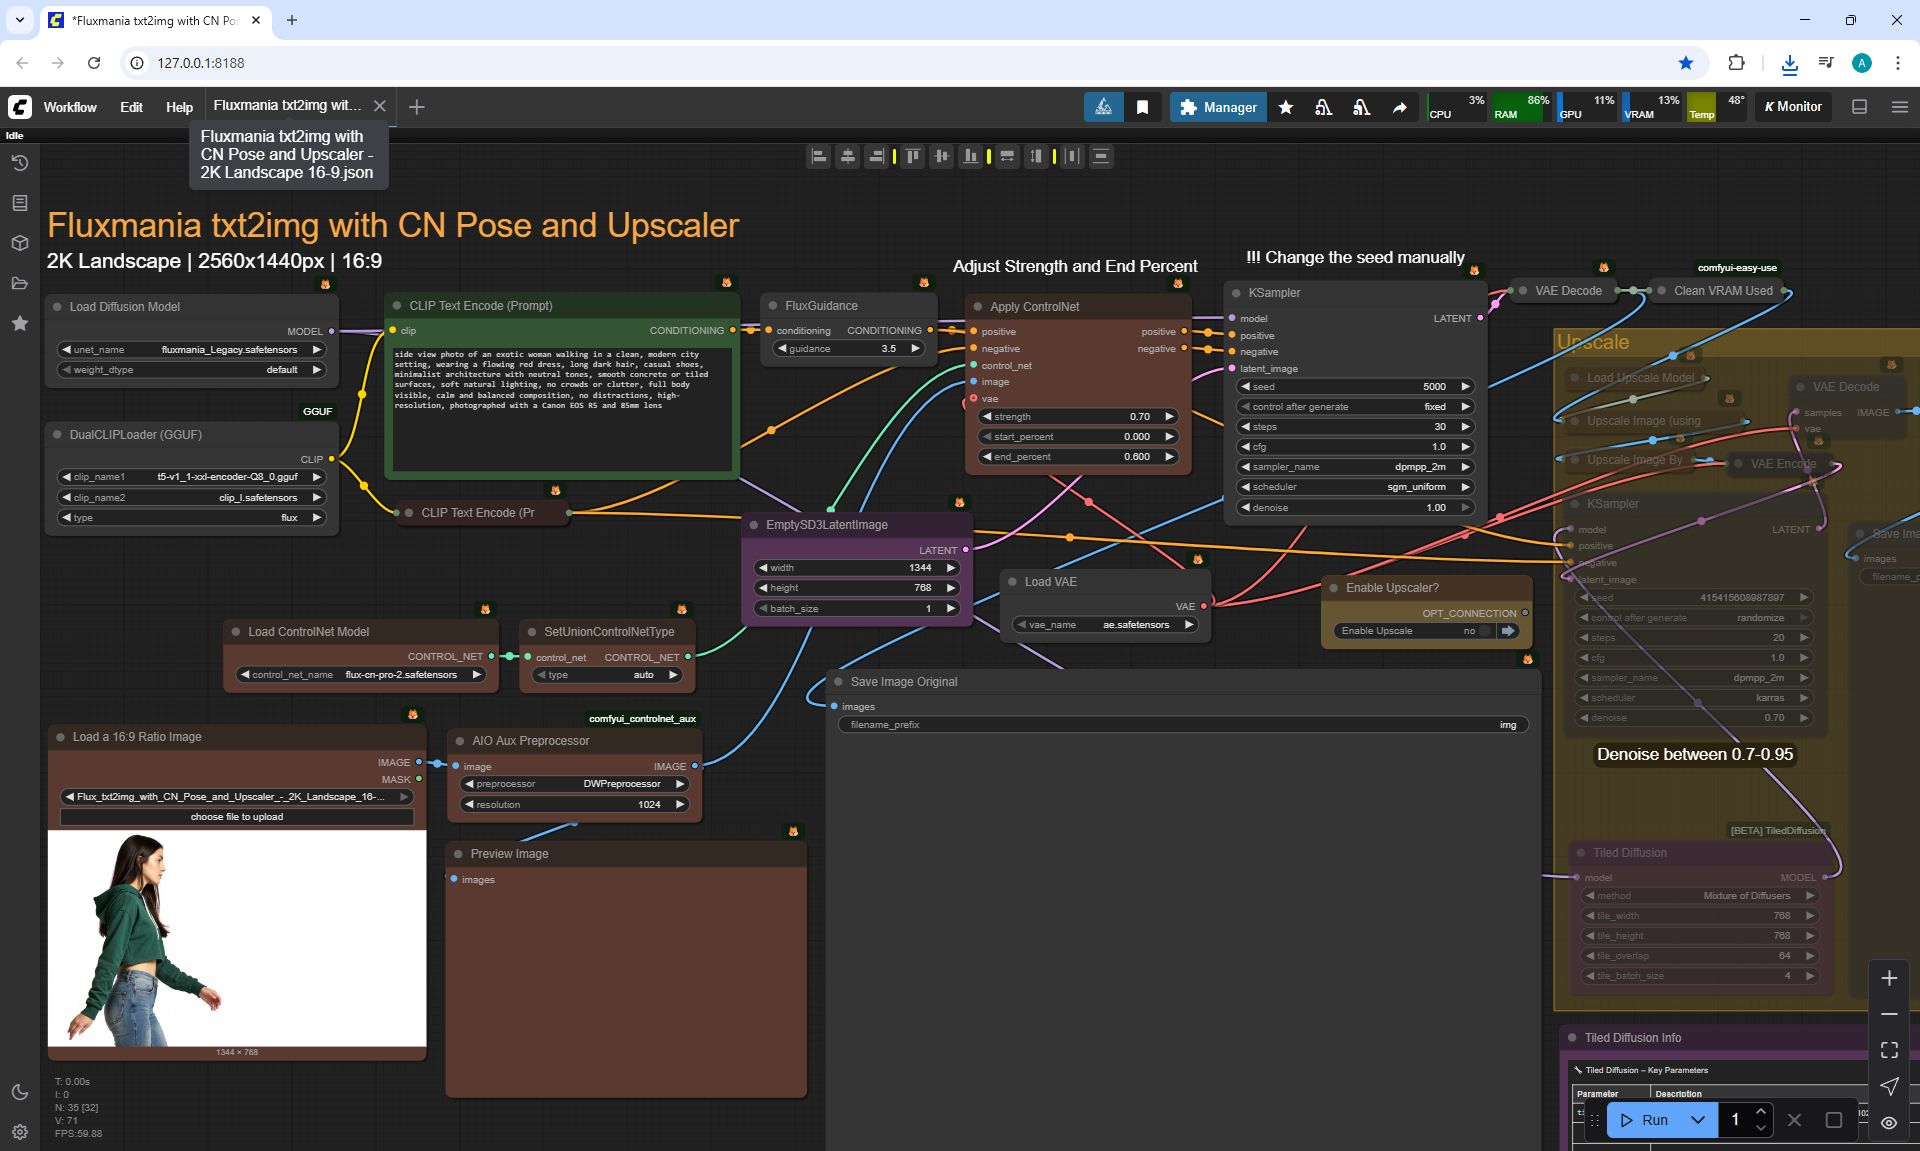
Task: Click the share arrow icon in toolbar
Action: [1399, 107]
